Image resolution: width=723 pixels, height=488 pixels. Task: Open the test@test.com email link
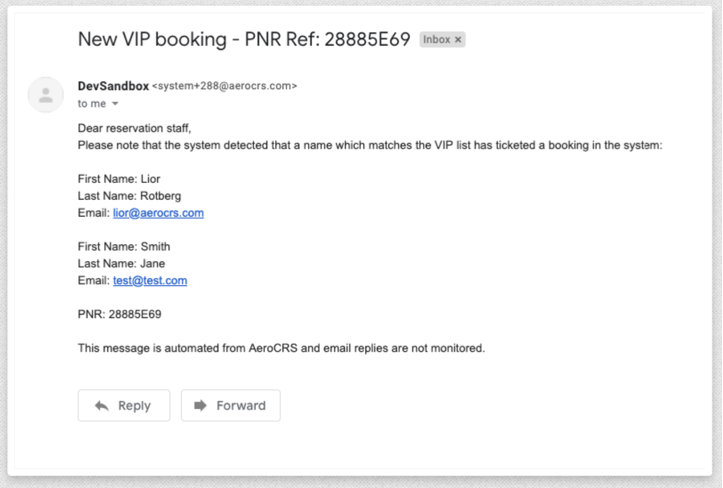click(150, 281)
